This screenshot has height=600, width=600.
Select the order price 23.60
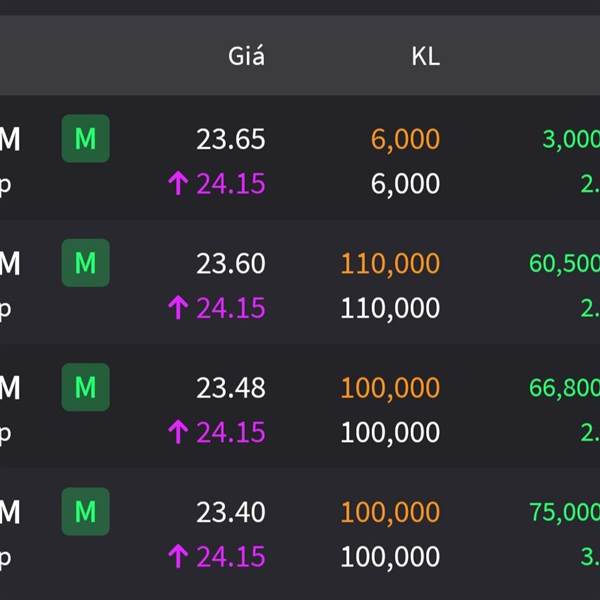(231, 263)
